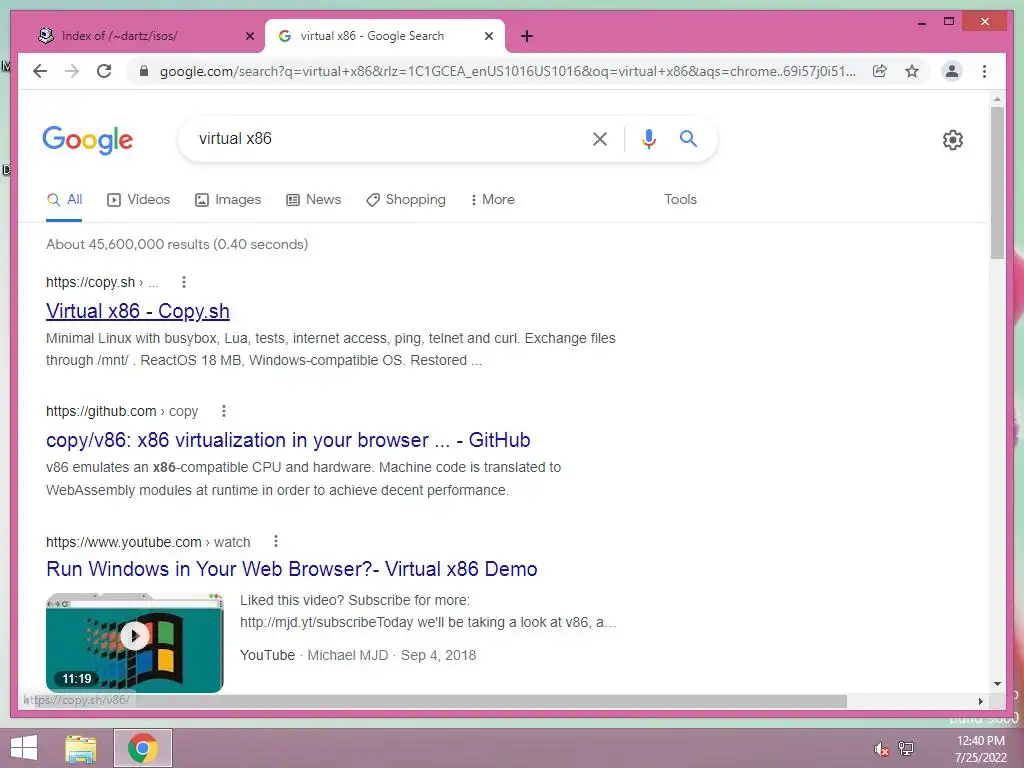Click the address bar URL
This screenshot has height=768, width=1024.
507,71
